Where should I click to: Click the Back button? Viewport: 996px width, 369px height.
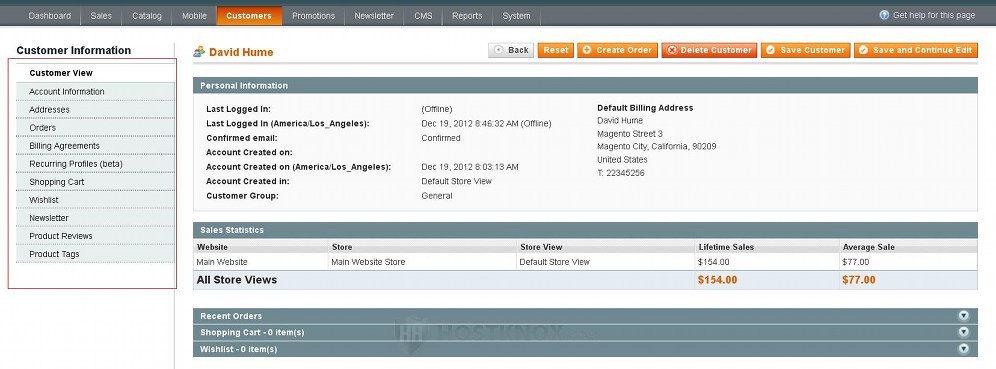511,50
